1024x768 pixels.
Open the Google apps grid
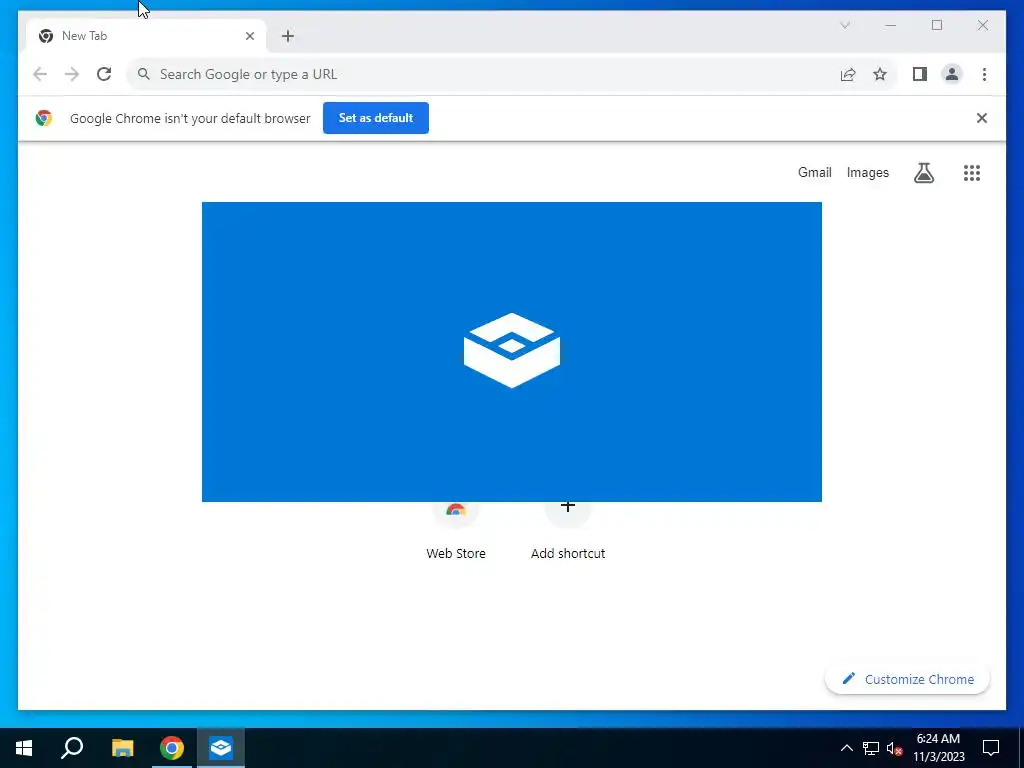coord(972,172)
